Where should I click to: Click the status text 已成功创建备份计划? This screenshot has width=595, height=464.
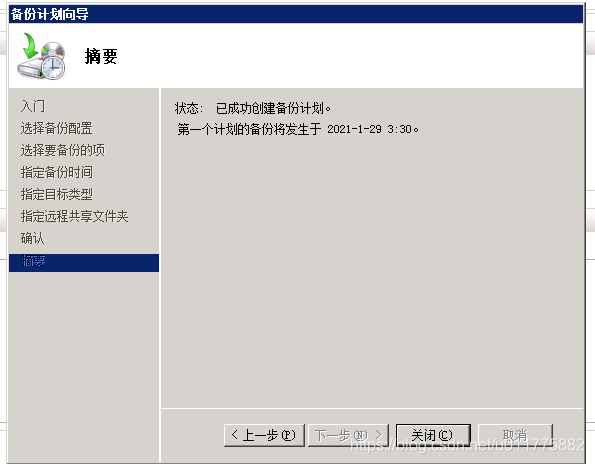pos(273,109)
